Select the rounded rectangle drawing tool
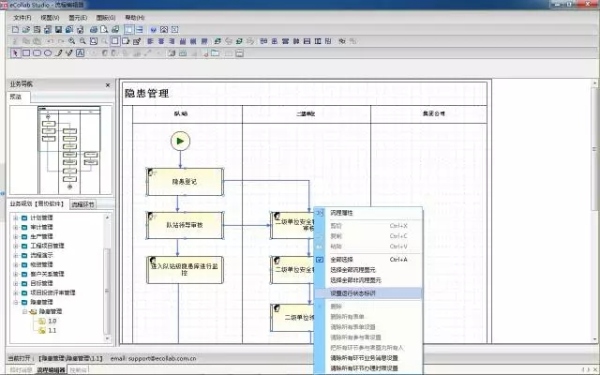Viewport: 600px width, 375px height. [x=37, y=53]
